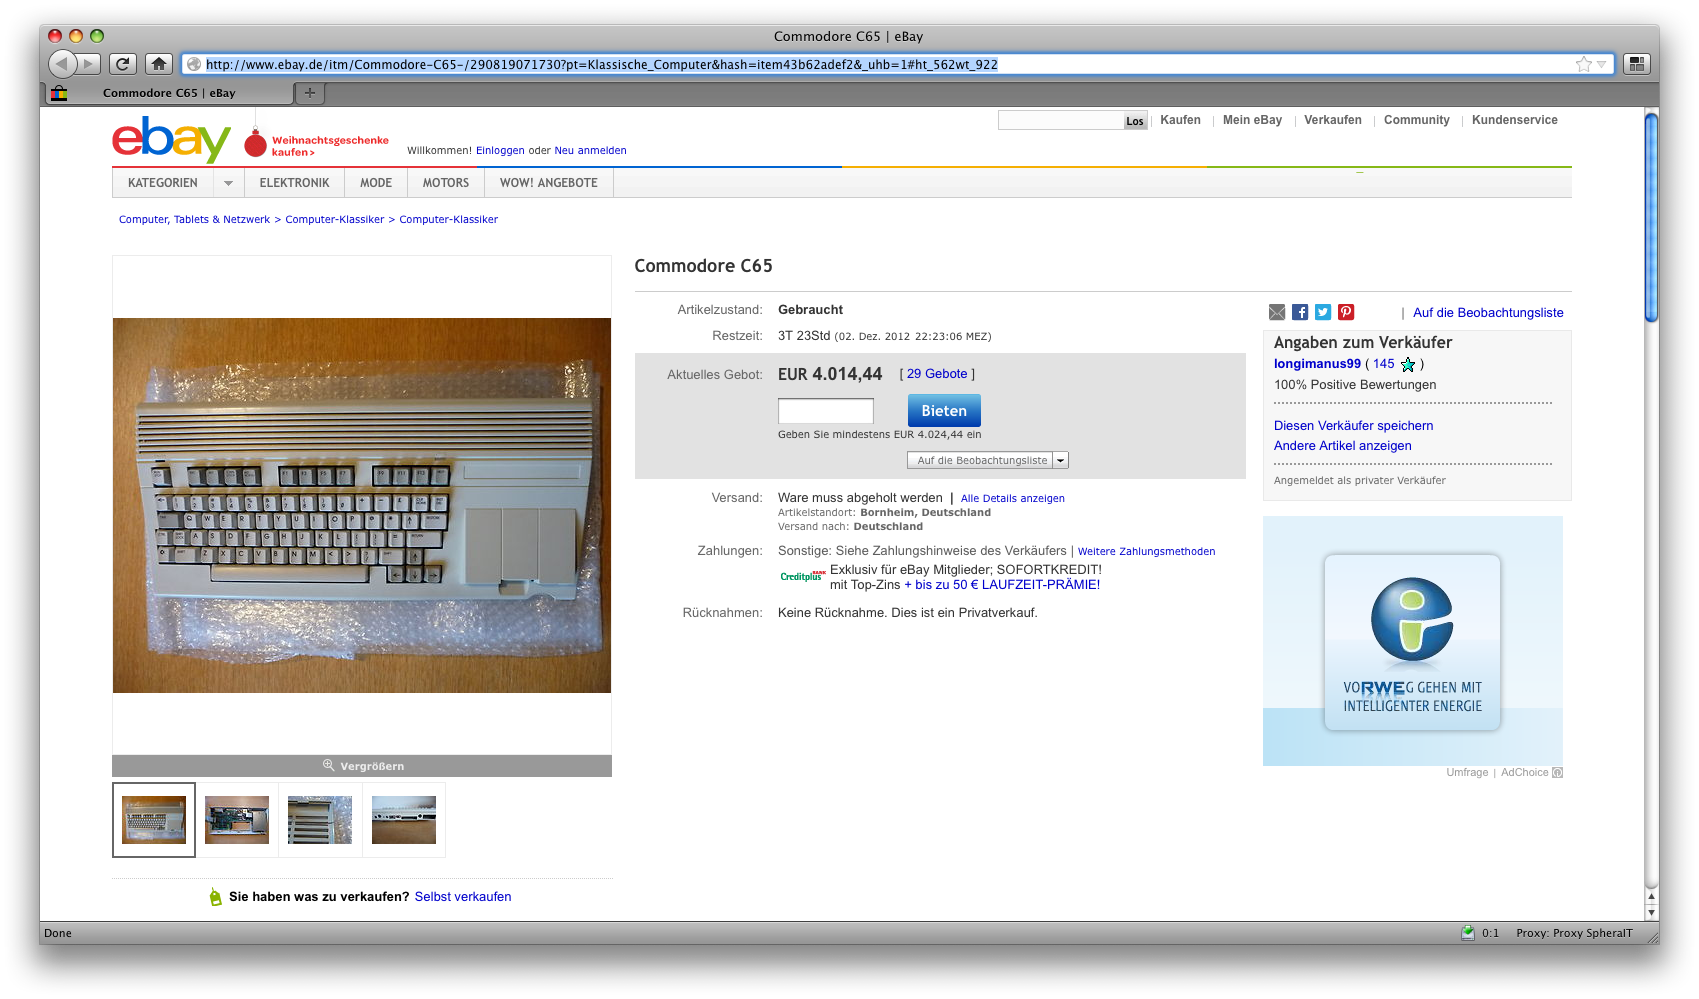Open the browser panel icon beside the address bar
1699x999 pixels.
1636,64
